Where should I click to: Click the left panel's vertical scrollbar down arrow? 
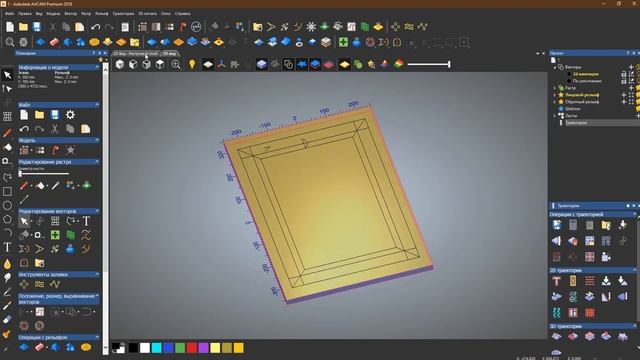pyautogui.click(x=105, y=348)
